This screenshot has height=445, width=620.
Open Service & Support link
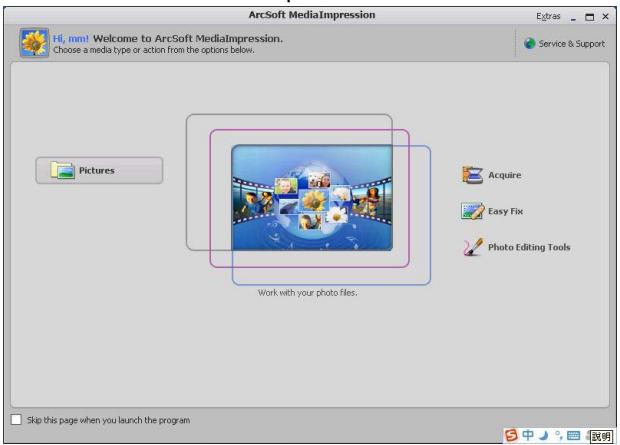(564, 44)
